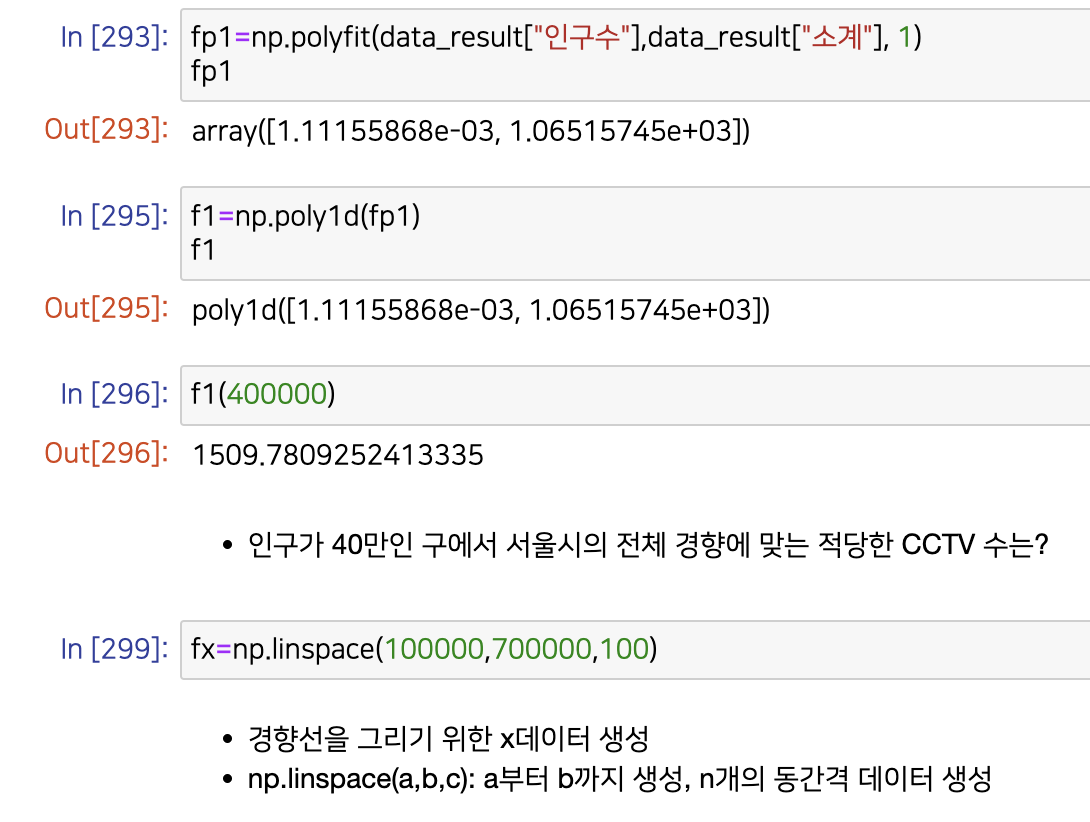Select the Out[293]: prompt label
Screen dimensions: 1090x822
[x=106, y=129]
